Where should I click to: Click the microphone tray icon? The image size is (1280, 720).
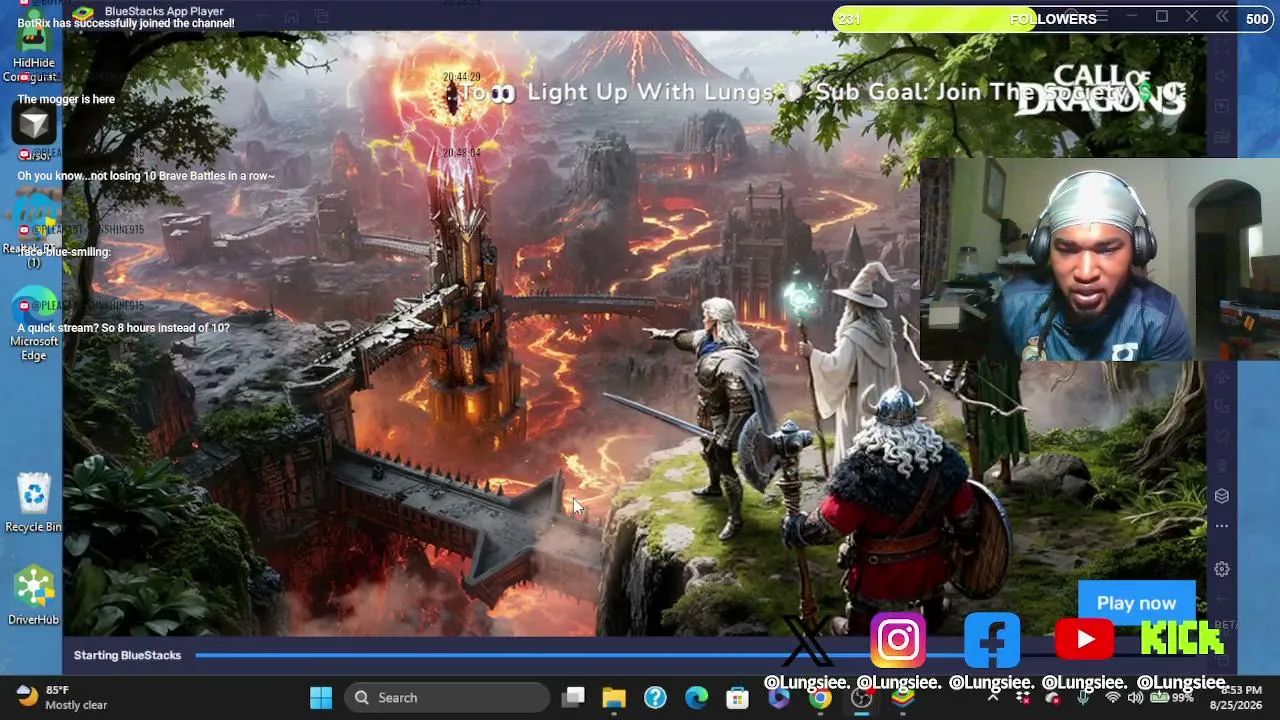pos(1082,697)
